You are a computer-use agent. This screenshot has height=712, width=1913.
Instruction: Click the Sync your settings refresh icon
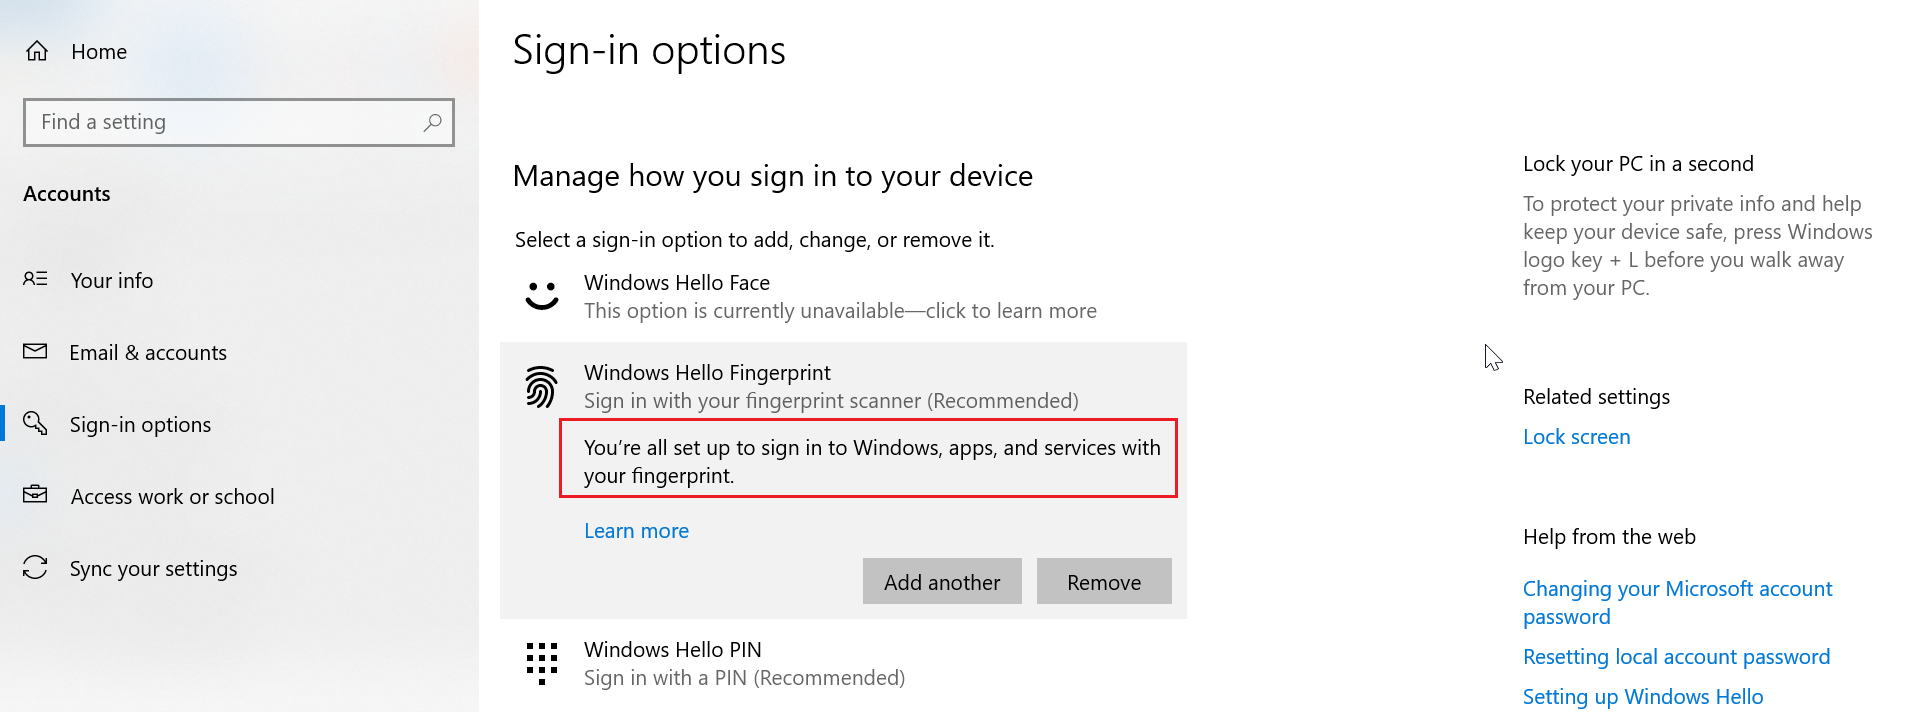click(35, 568)
